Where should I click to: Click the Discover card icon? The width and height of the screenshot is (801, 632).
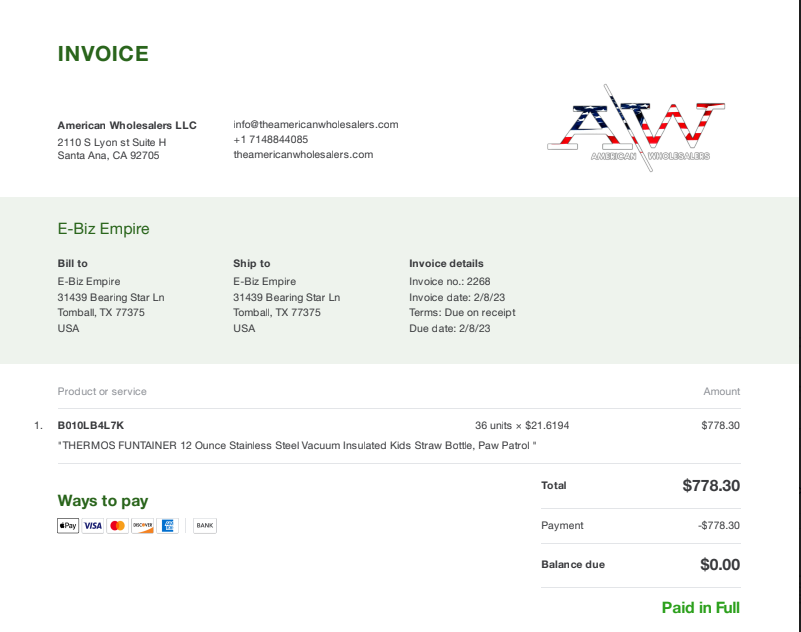[x=143, y=525]
